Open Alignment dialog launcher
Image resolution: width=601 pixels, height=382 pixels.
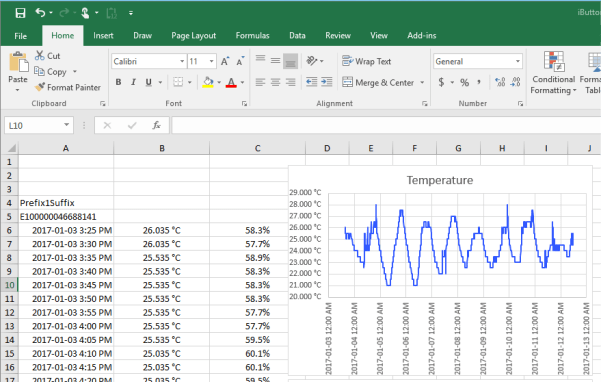pos(424,103)
